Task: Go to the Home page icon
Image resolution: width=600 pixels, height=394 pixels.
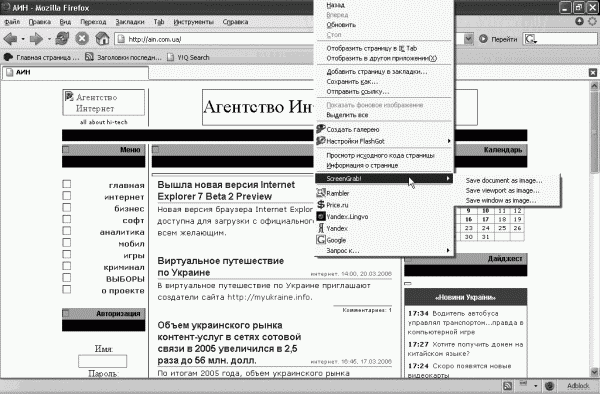Action: 102,39
